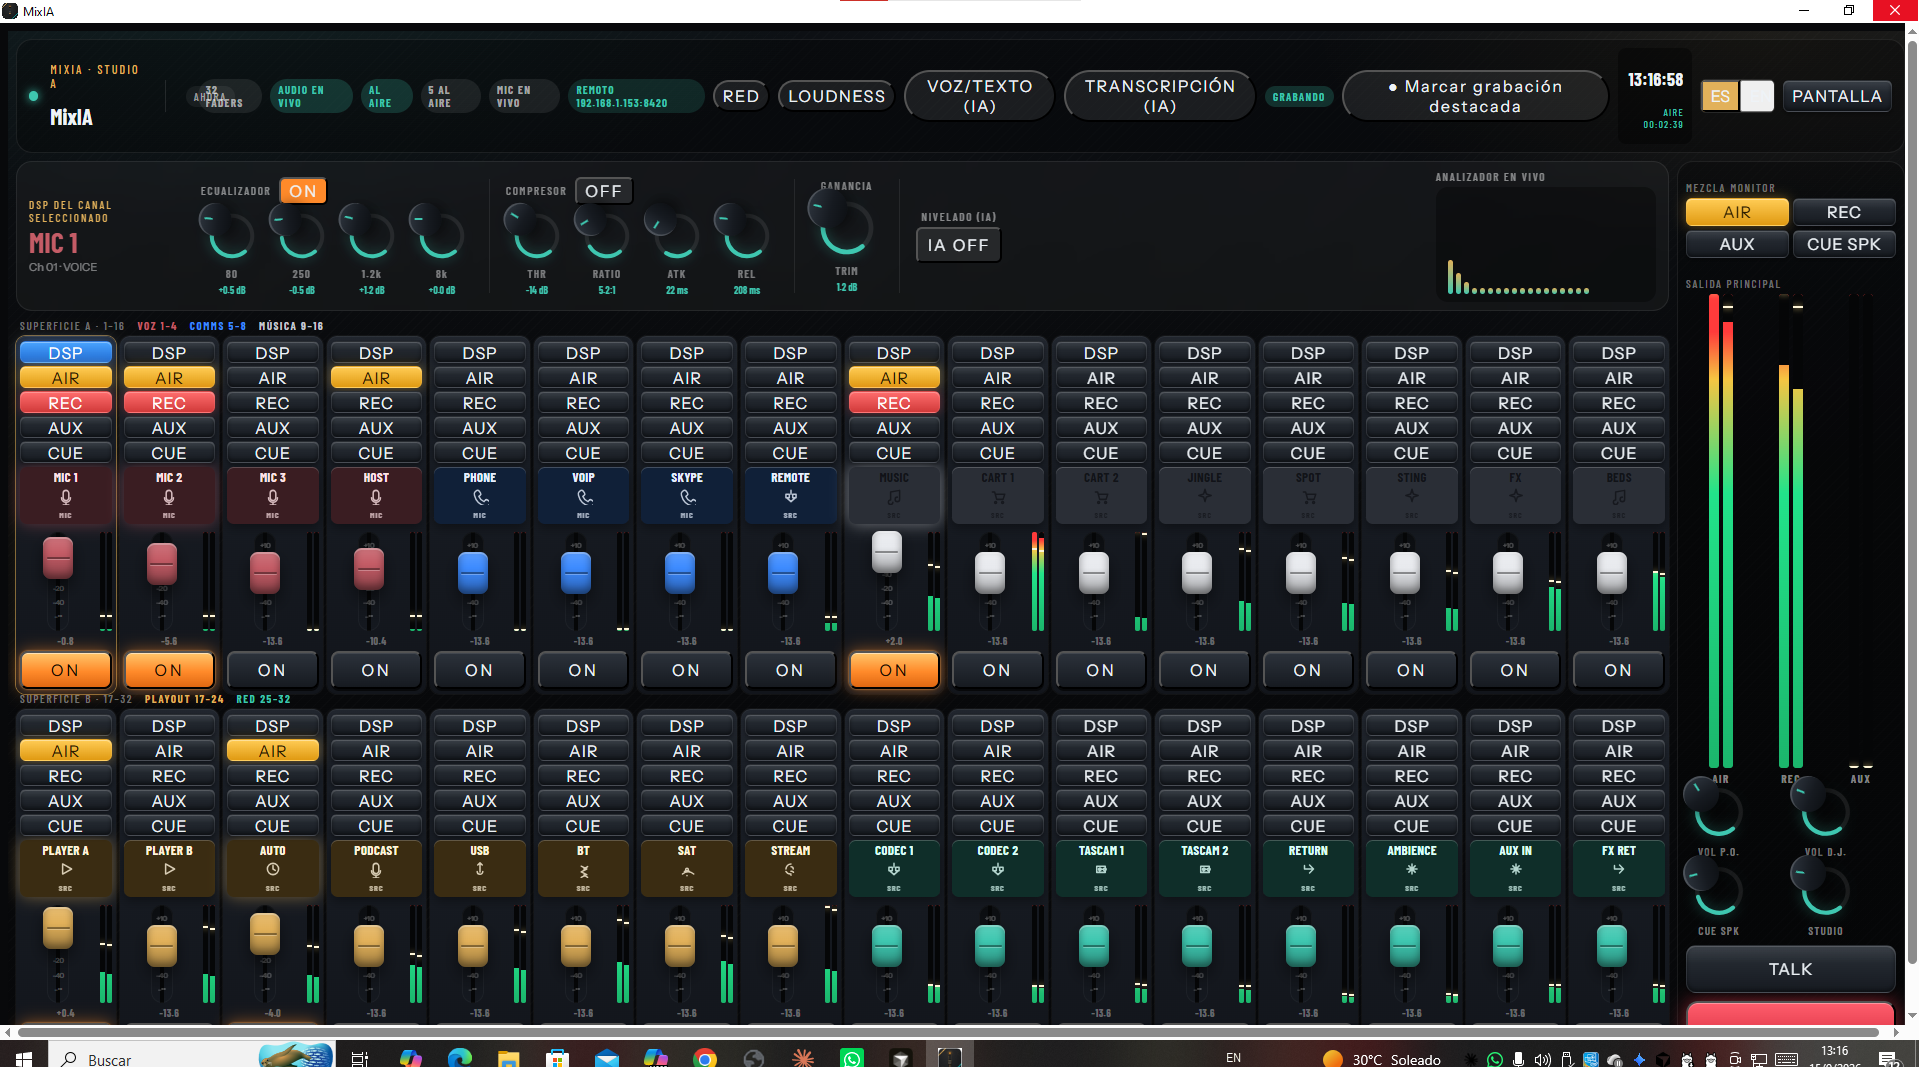Select the HOST microphone source icon

coord(376,497)
